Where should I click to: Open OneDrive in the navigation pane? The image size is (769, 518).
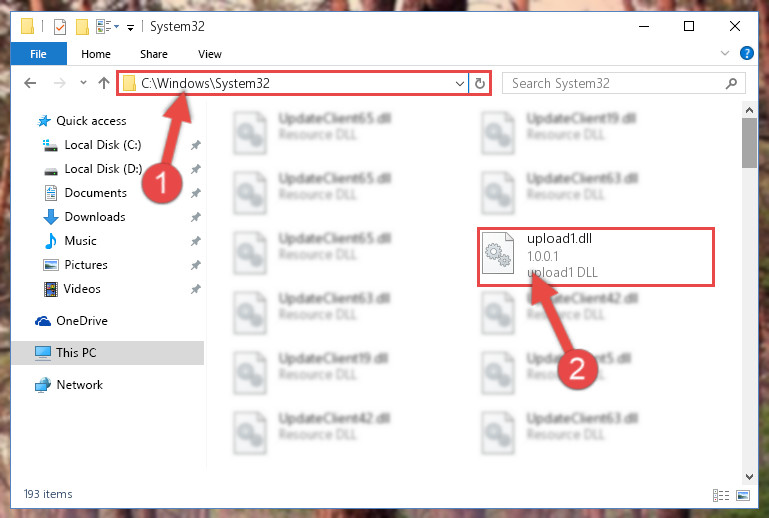[72, 321]
